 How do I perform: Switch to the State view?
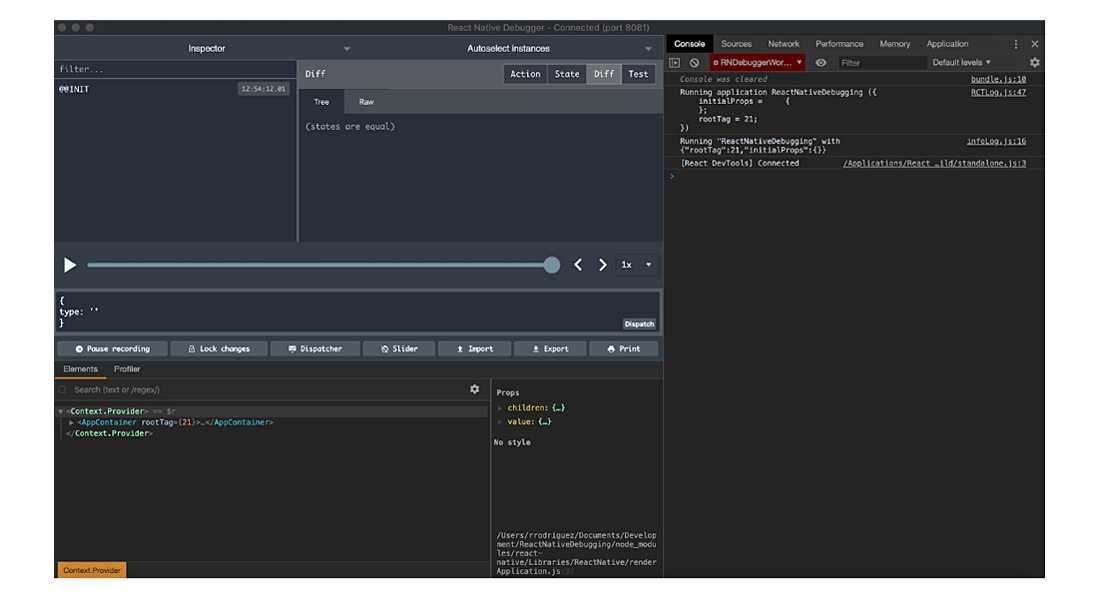pyautogui.click(x=567, y=74)
